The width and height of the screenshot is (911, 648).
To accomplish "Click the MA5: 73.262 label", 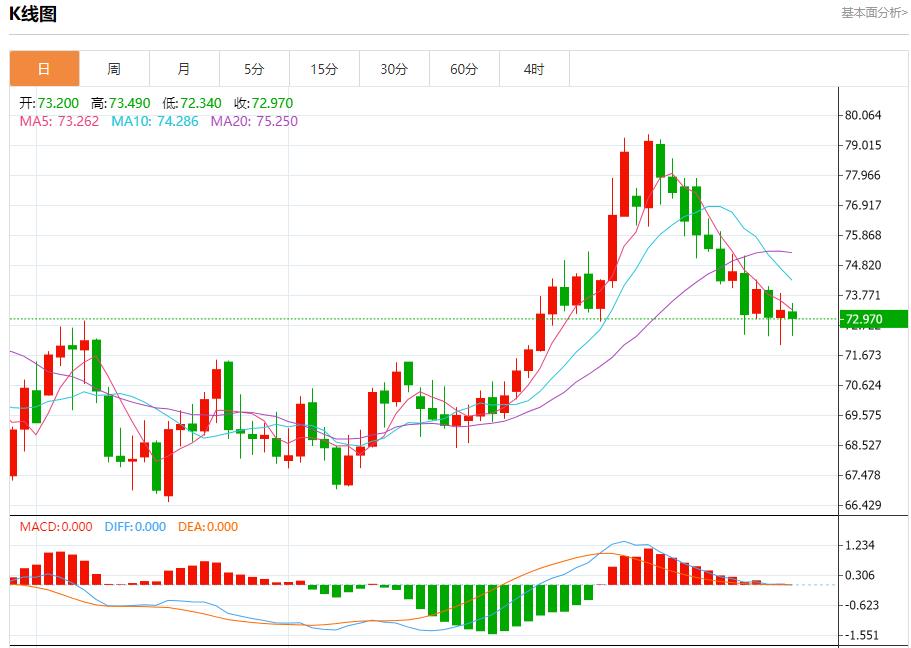I will pos(59,121).
